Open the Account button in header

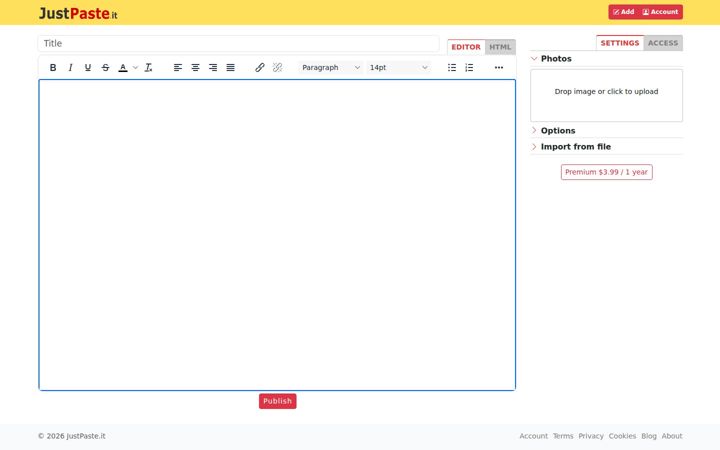(660, 12)
